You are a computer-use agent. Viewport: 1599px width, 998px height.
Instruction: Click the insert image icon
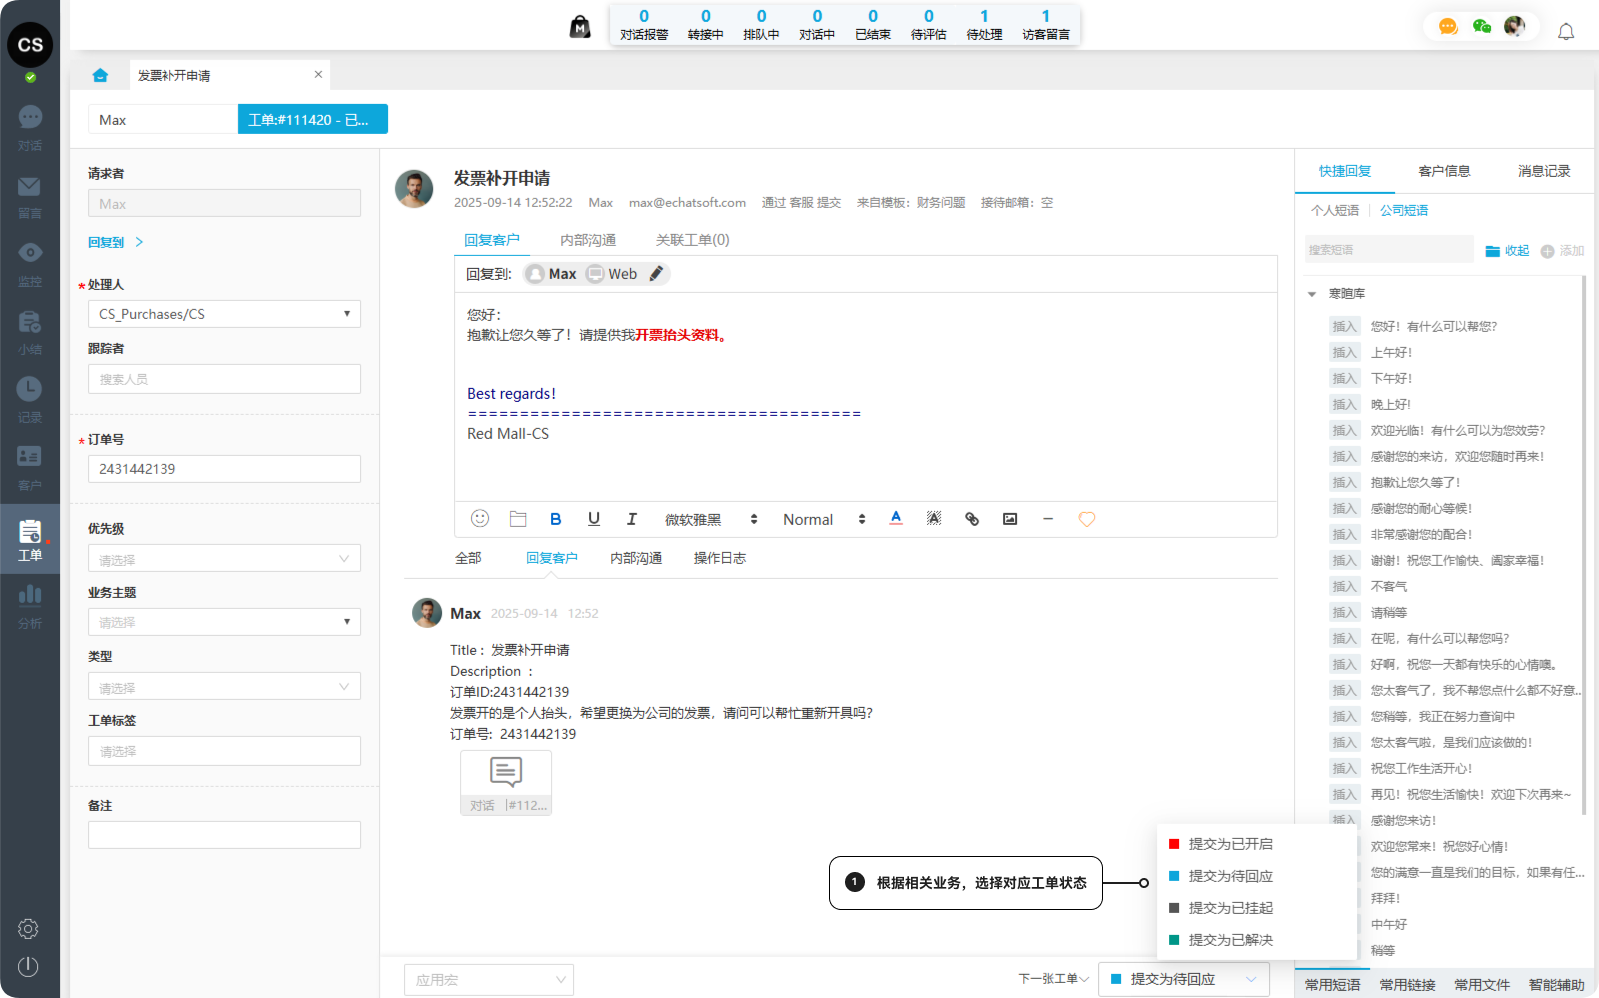[x=1010, y=519]
